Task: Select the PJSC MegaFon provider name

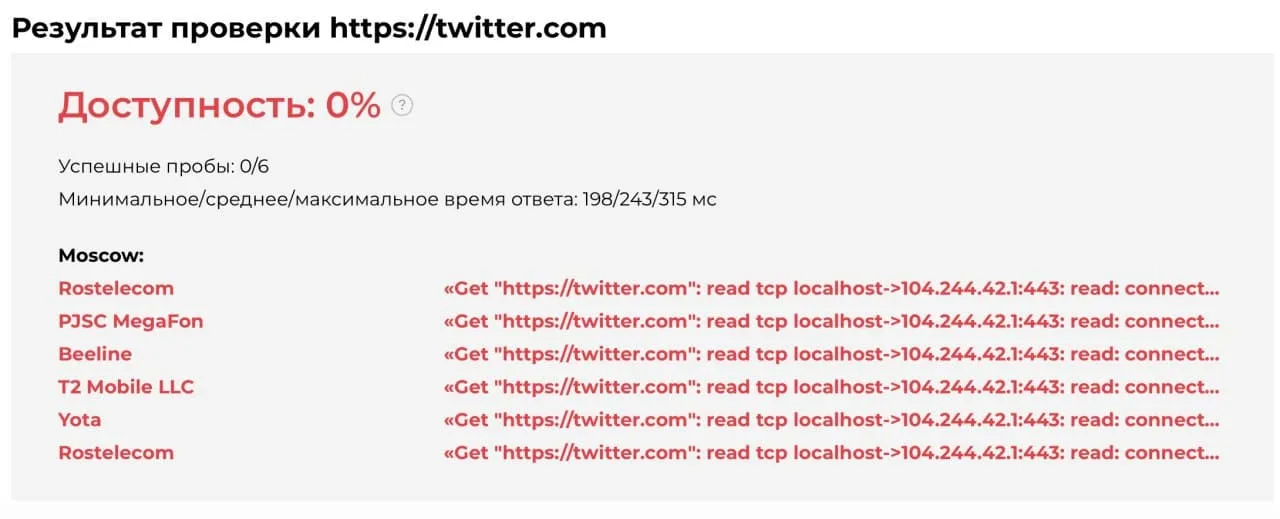Action: pos(131,321)
